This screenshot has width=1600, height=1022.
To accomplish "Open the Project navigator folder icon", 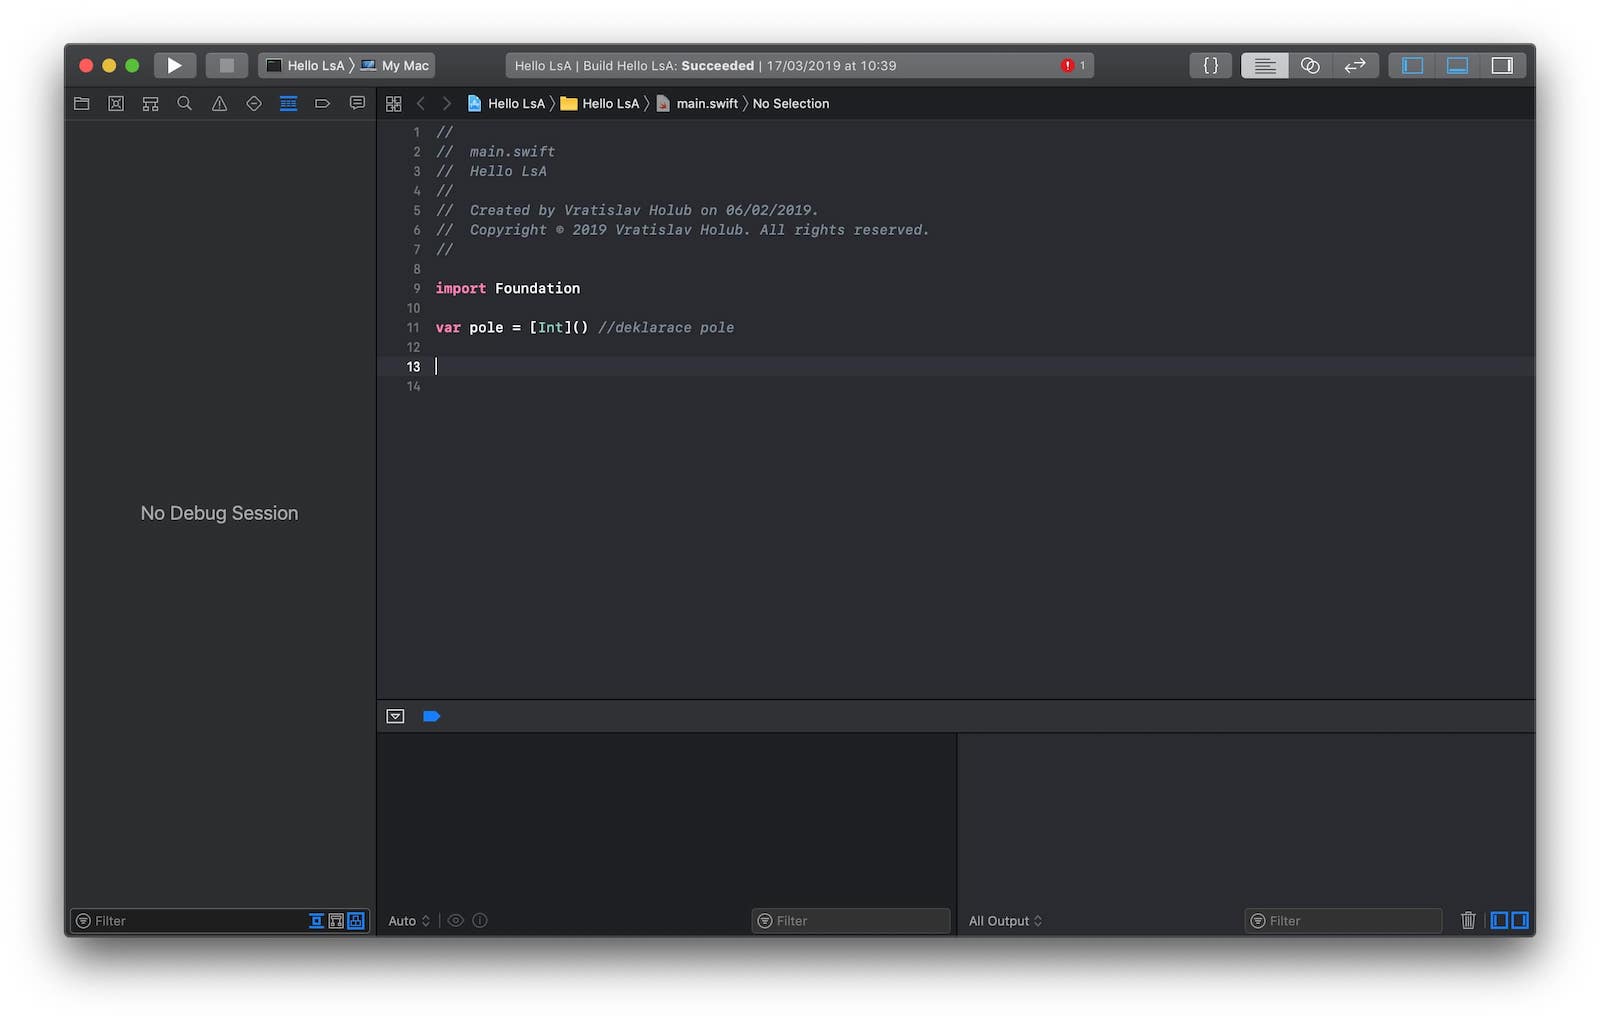I will click(x=82, y=103).
